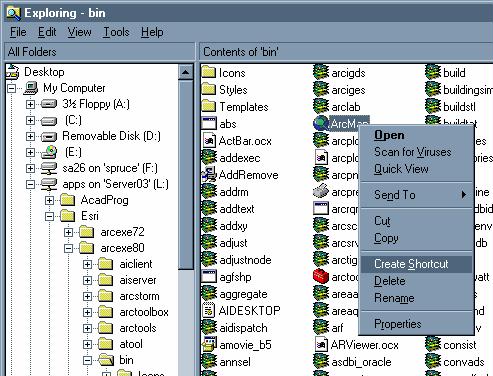
Task: Select the open bin folder icon
Action: click(x=106, y=360)
